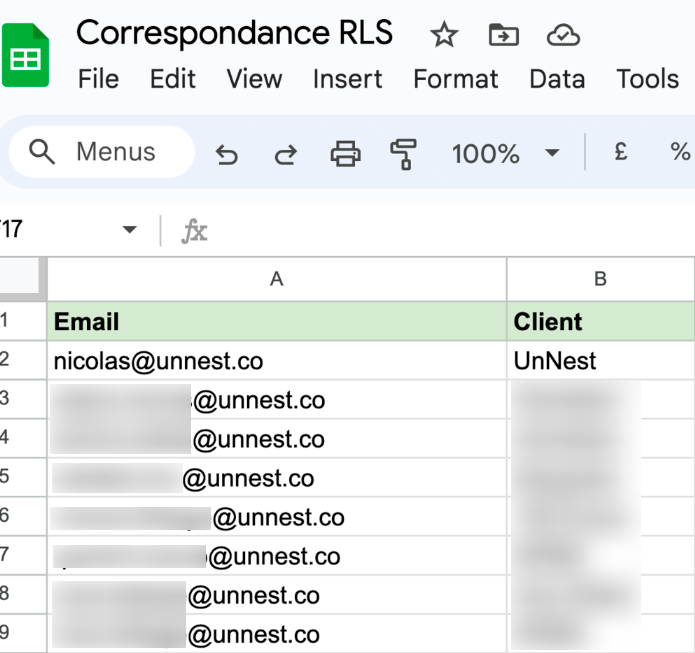Open the File menu

point(98,79)
